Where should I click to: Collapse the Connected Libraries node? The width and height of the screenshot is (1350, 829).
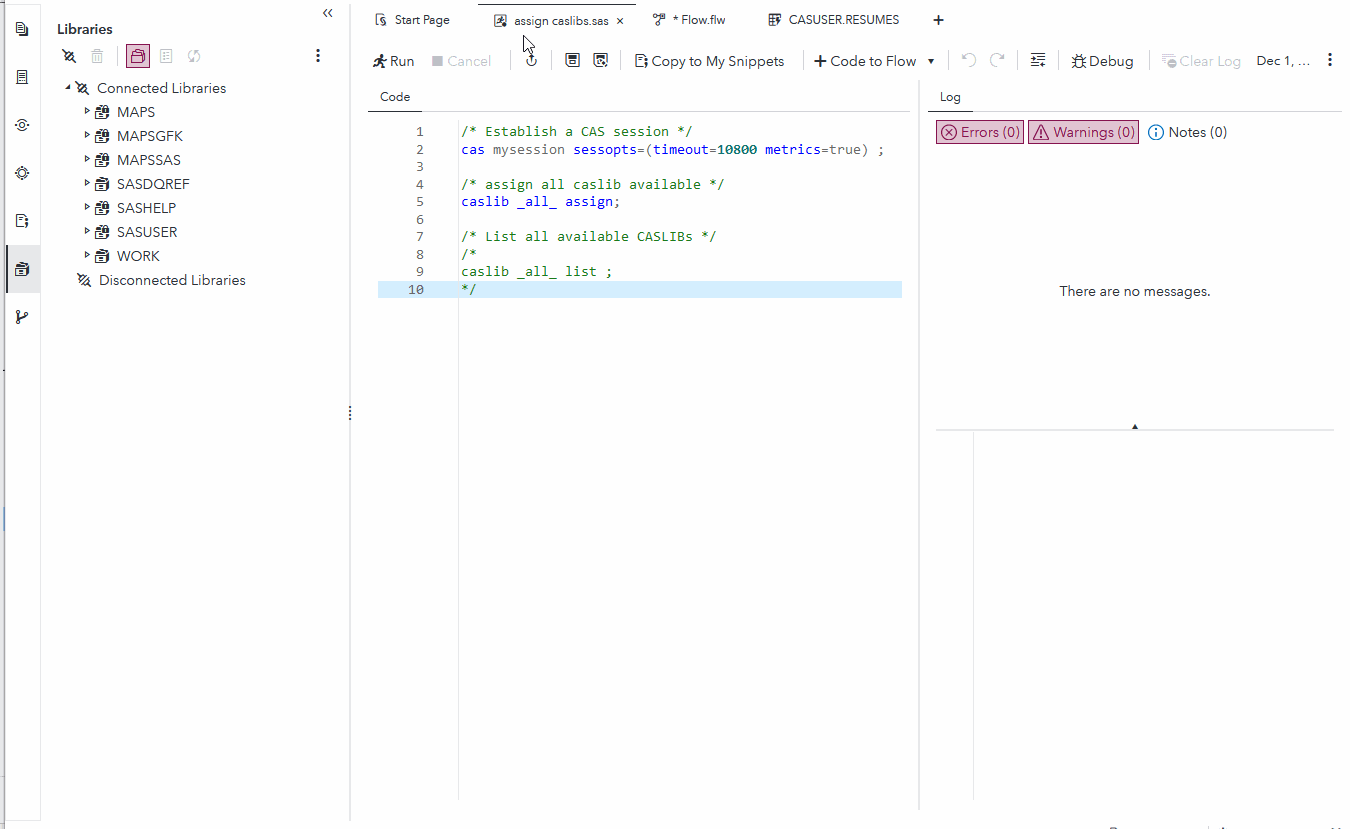(68, 88)
